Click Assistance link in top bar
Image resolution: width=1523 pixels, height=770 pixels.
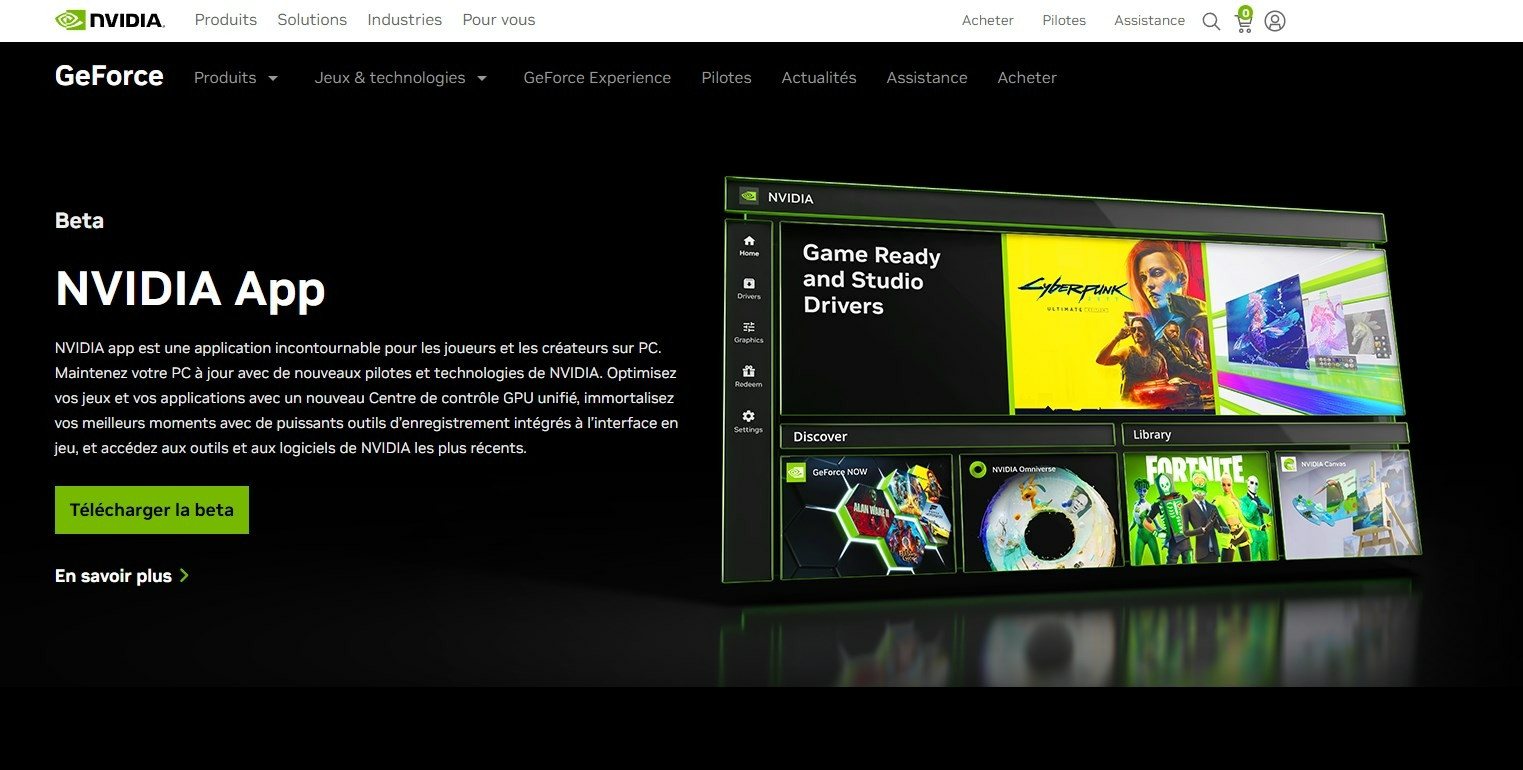click(1149, 20)
